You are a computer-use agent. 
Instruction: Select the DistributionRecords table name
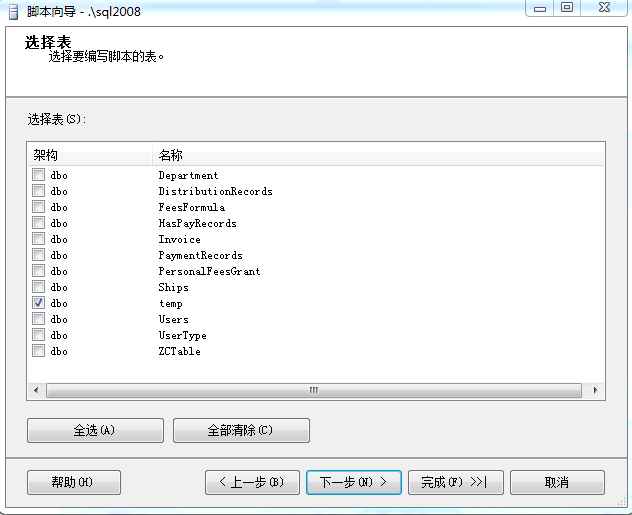[x=216, y=191]
